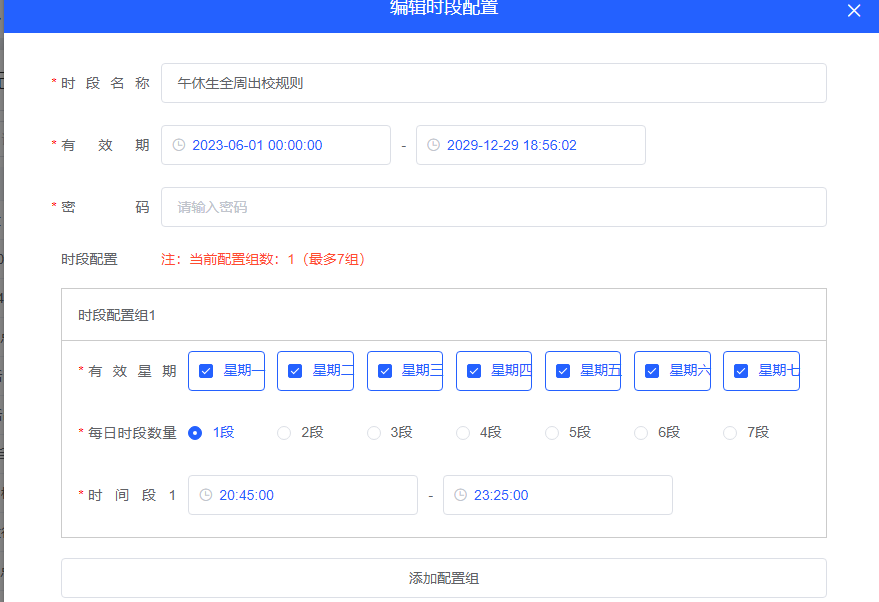Viewport: 879px width, 602px height.
Task: Click the 添加配置组 button
Action: 443,578
